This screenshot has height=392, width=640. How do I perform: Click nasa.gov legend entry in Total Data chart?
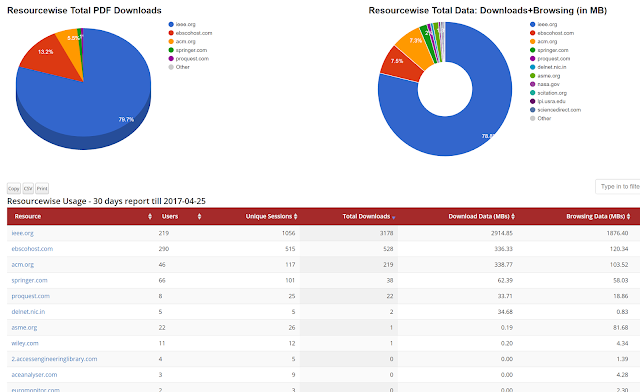pyautogui.click(x=545, y=84)
